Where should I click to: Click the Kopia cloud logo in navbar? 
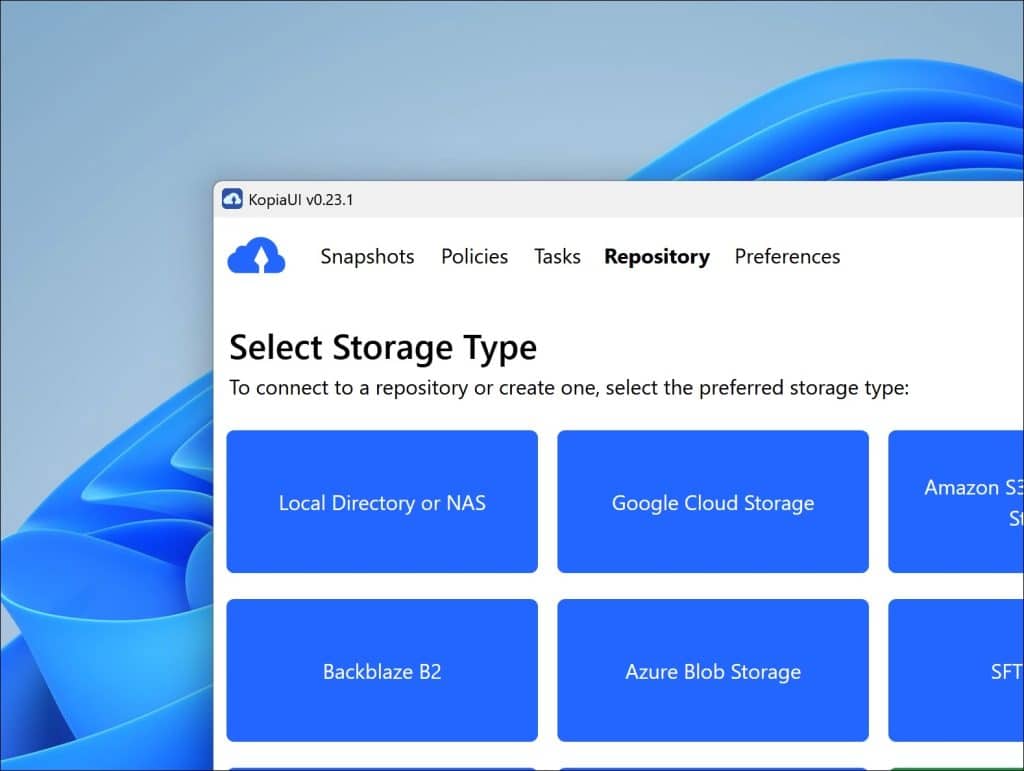(256, 255)
